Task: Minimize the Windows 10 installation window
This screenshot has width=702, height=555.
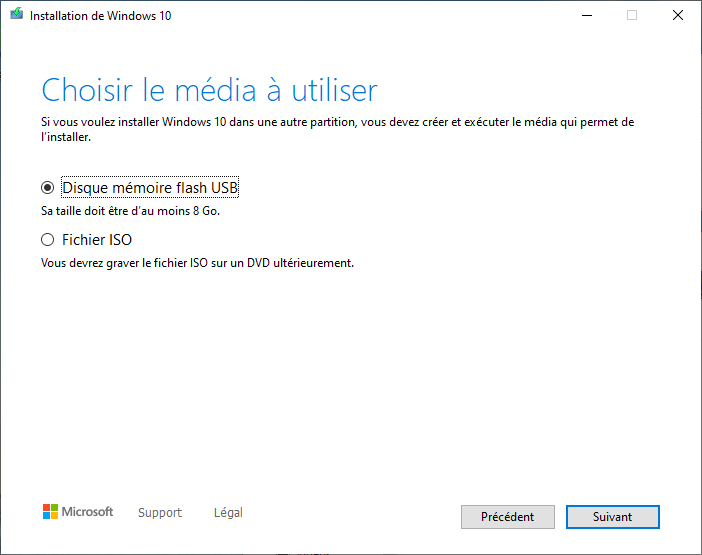Action: [584, 15]
